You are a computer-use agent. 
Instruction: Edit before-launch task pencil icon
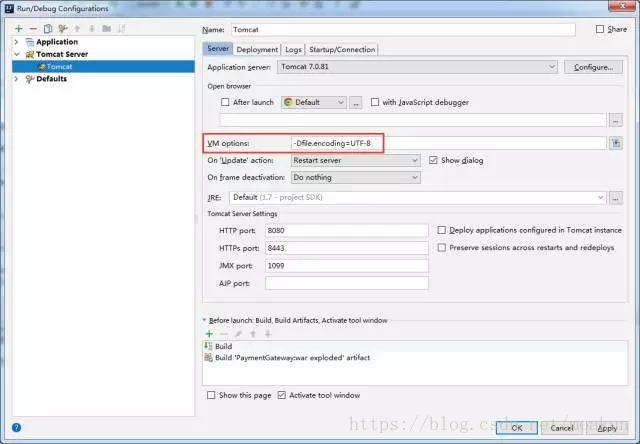[238, 334]
